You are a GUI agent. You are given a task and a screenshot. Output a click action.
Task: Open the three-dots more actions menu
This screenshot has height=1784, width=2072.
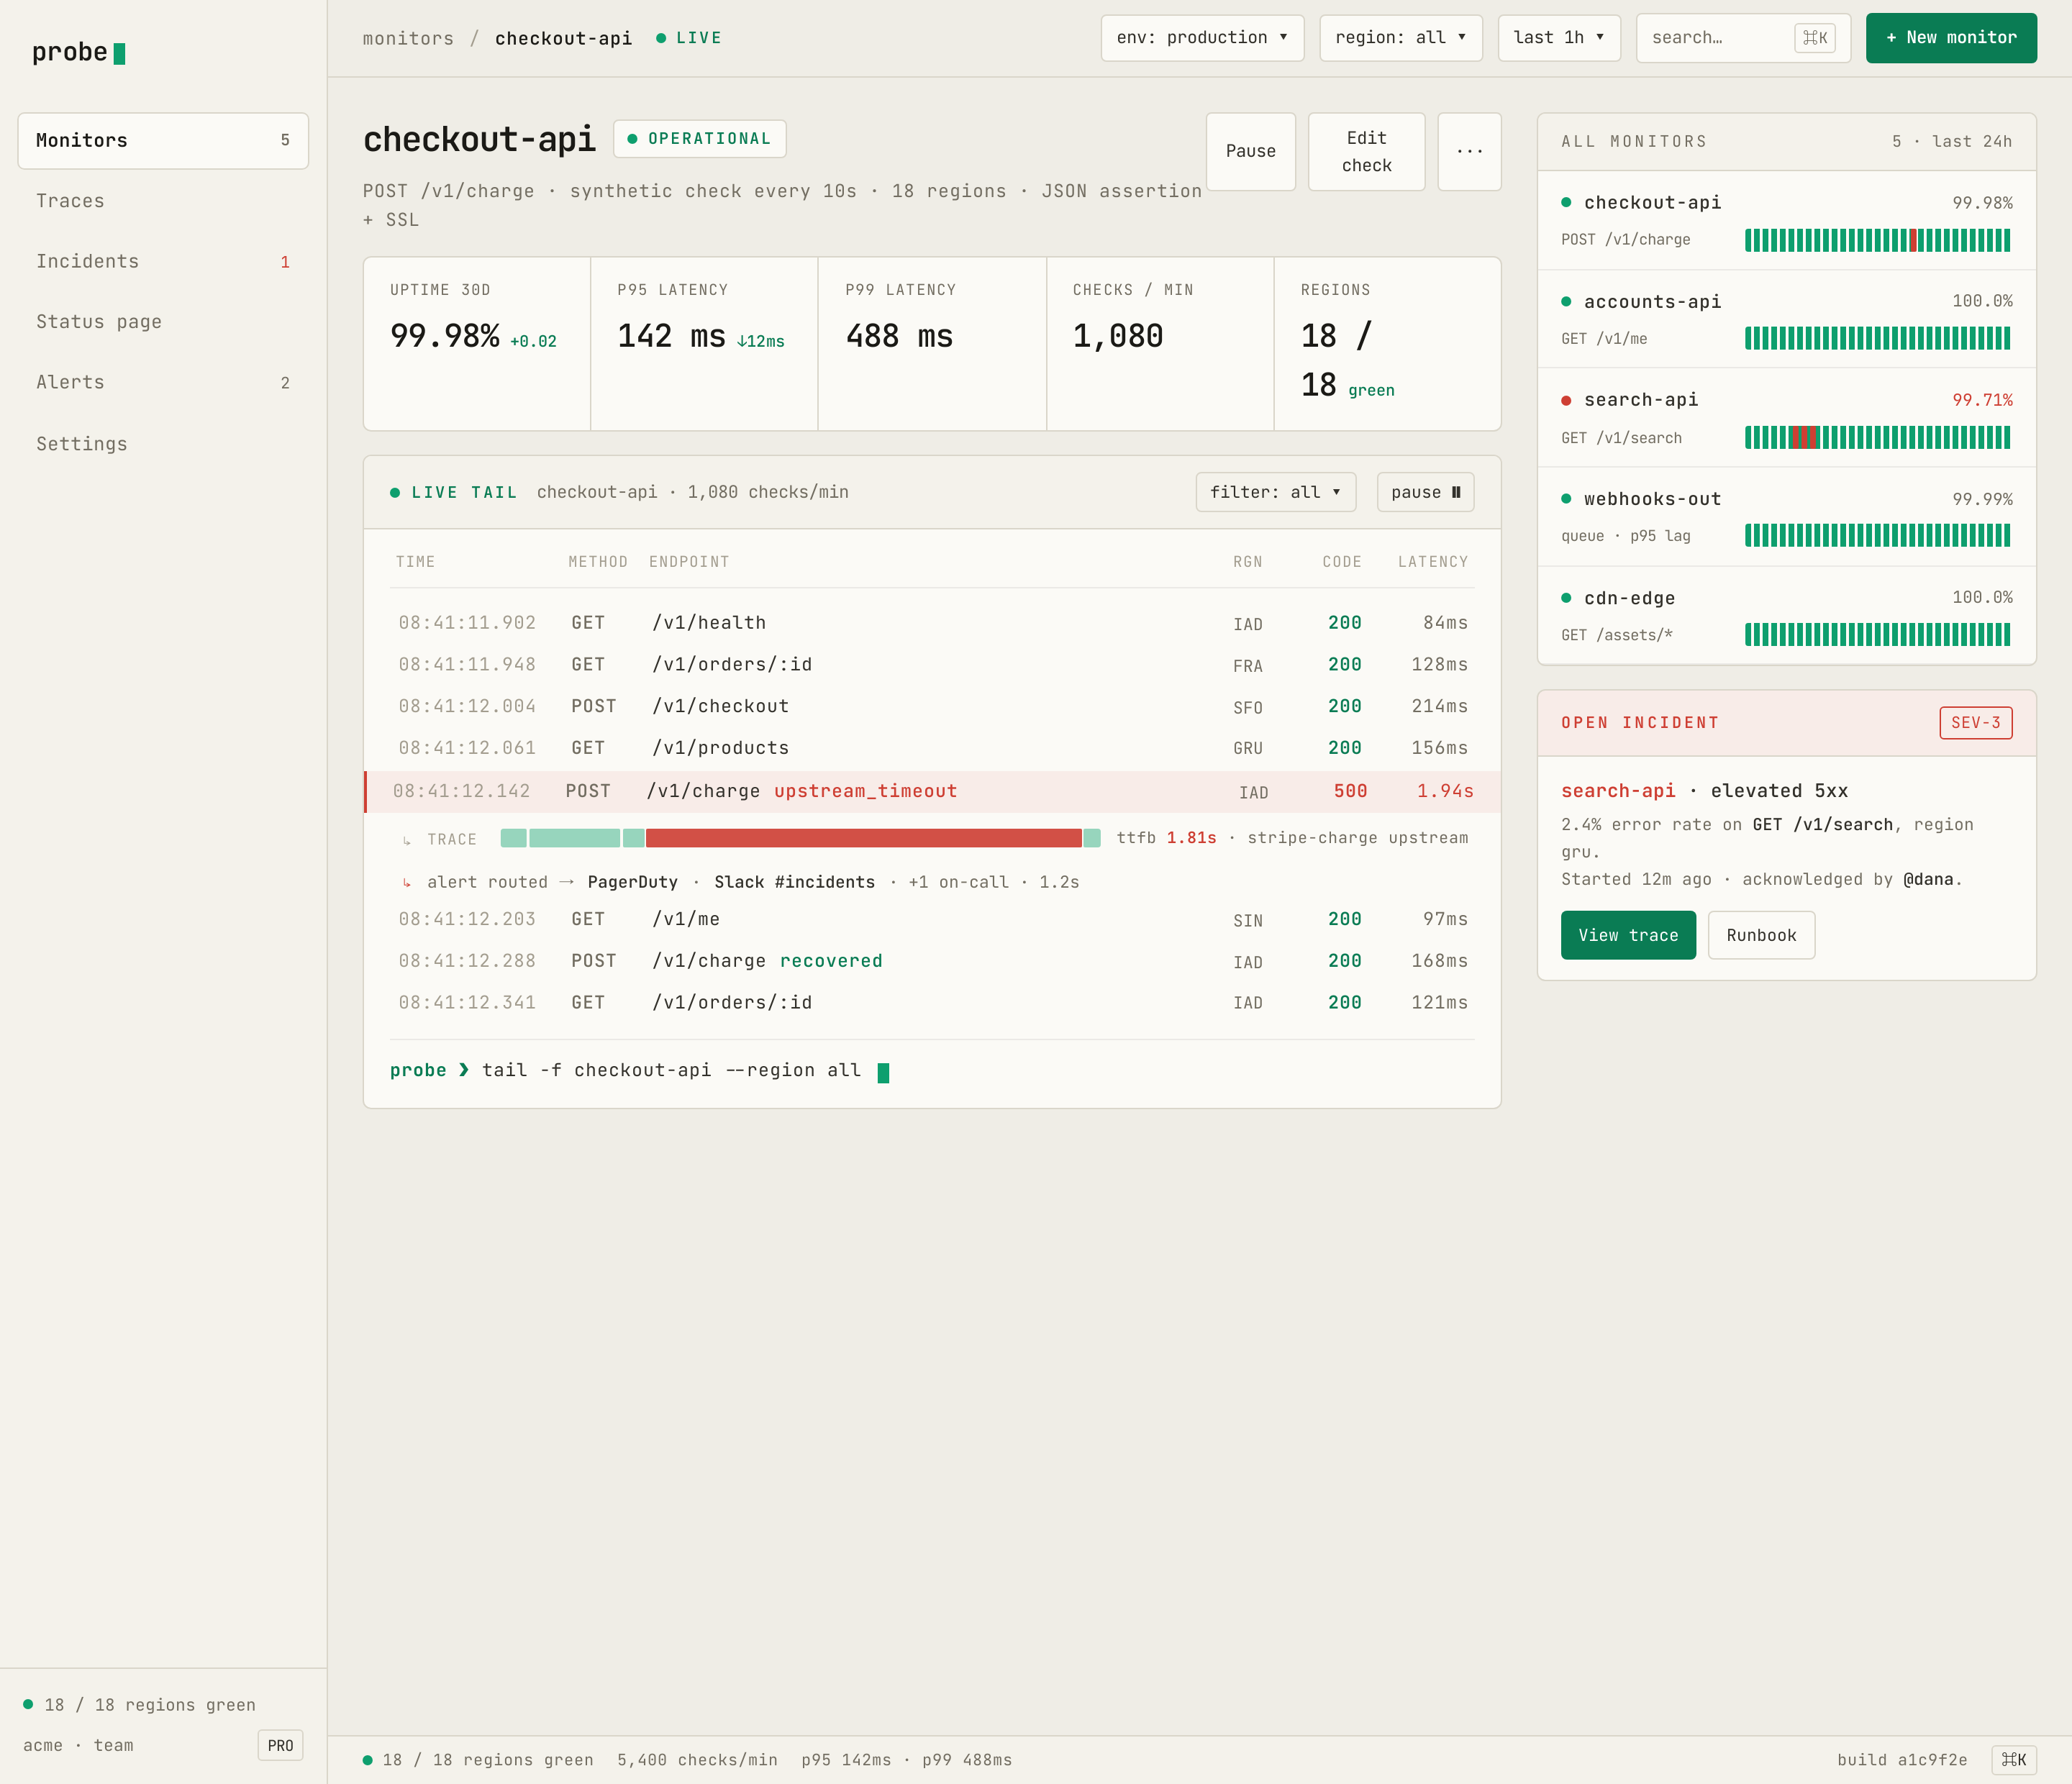point(1469,151)
